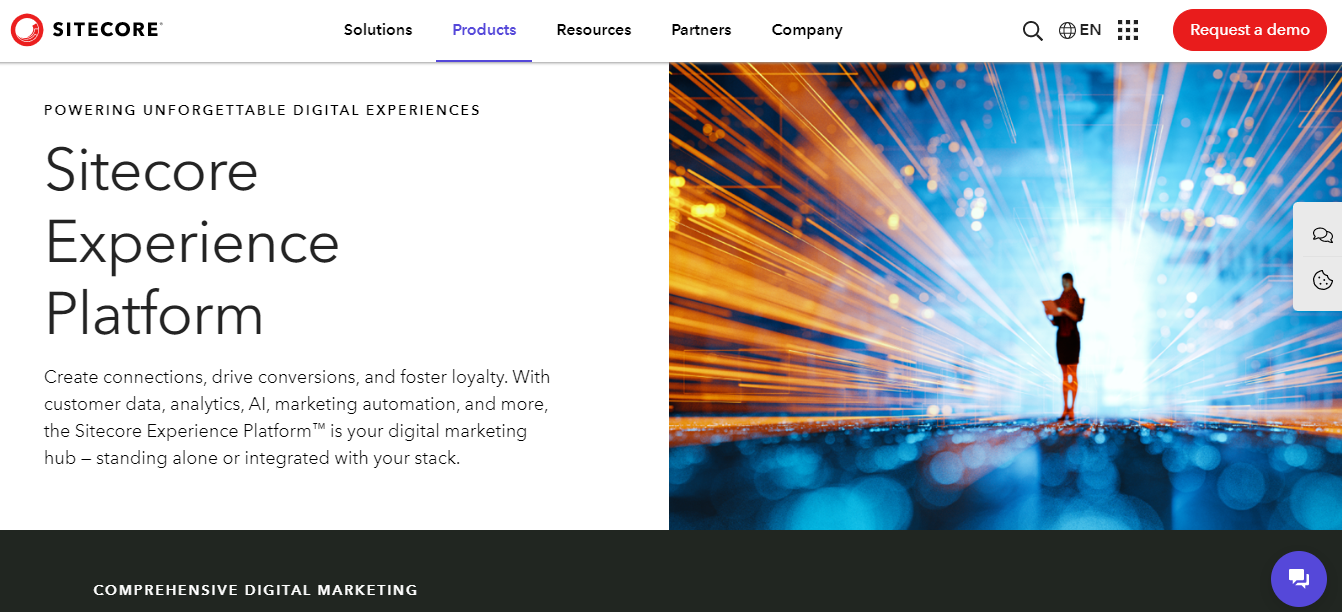Screen dimensions: 1342x612
Task: Click the POWERING UNFORGETTABLE DIGITAL EXPERIENCES eyebrow text
Action: tap(261, 110)
